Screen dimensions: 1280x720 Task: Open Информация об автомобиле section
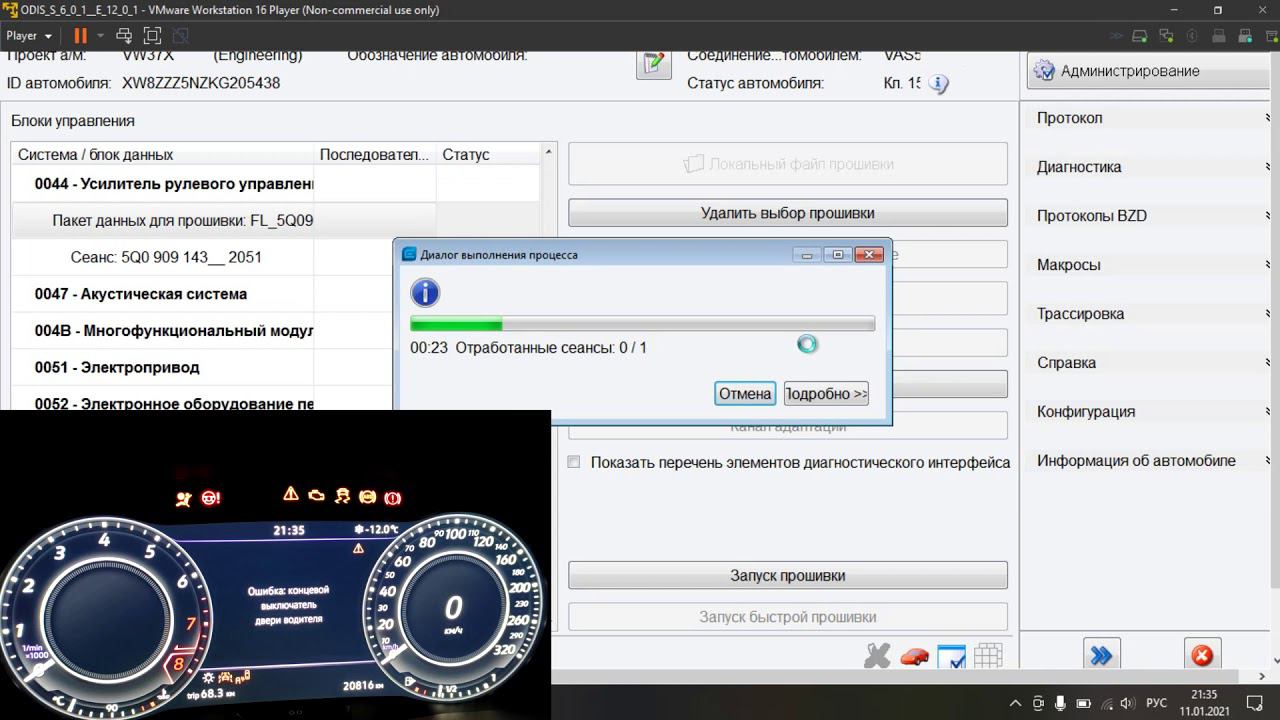(1152, 461)
